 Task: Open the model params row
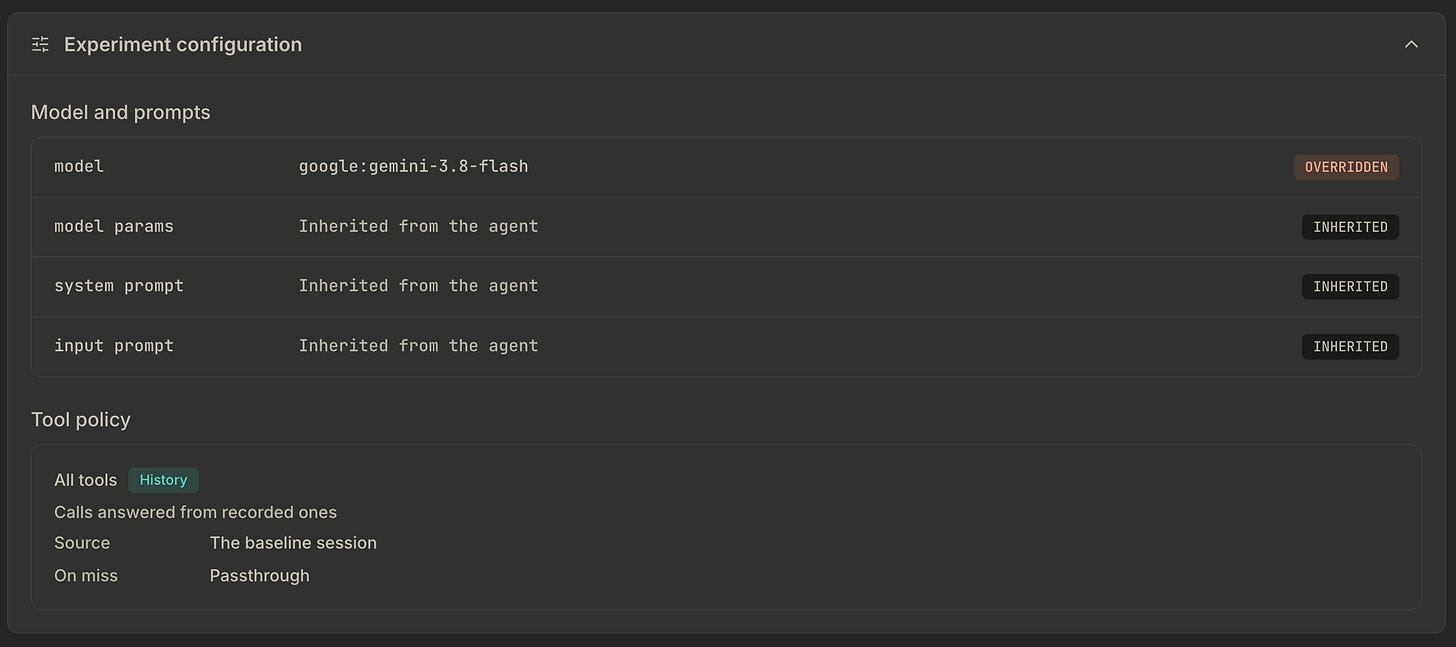[x=726, y=227]
